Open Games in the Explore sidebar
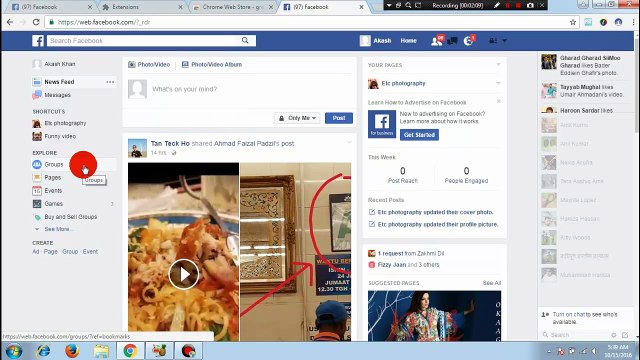The image size is (640, 360). click(53, 204)
